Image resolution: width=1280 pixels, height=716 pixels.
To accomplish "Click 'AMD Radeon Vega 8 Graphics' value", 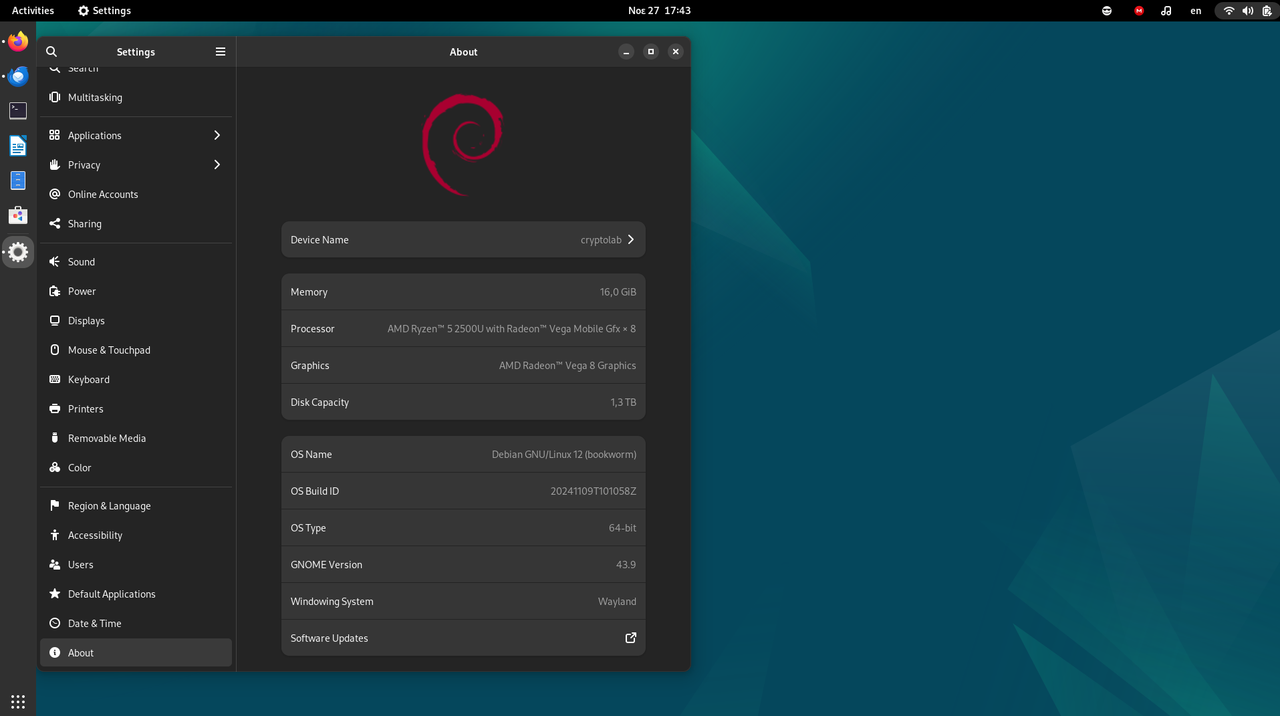I will (567, 366).
